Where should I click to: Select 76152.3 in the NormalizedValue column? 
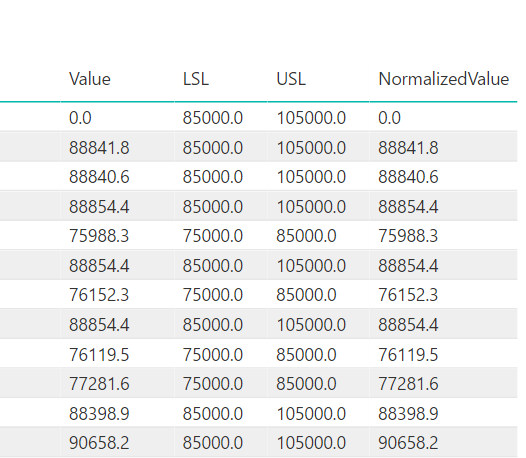[408, 295]
